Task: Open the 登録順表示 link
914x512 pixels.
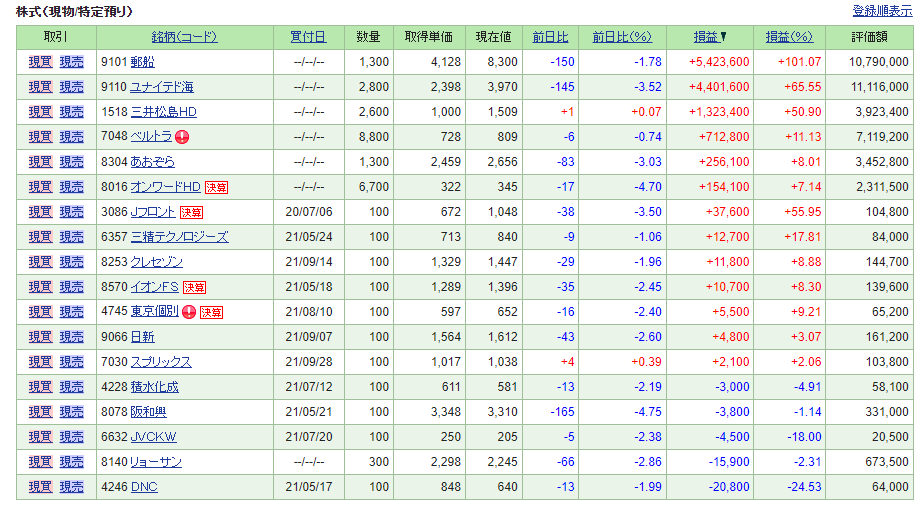Action: point(883,10)
